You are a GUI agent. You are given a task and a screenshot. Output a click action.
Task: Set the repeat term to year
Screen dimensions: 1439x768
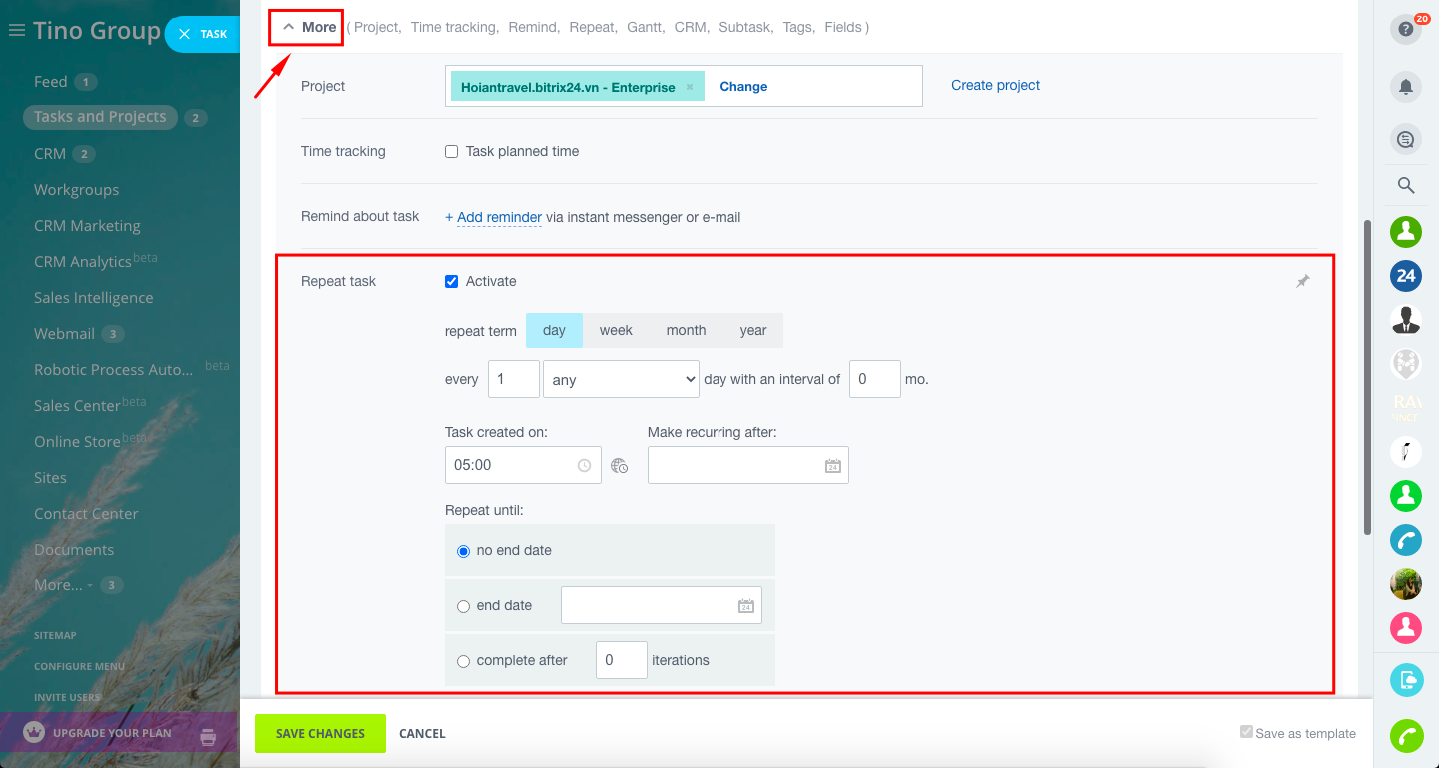[x=753, y=330]
